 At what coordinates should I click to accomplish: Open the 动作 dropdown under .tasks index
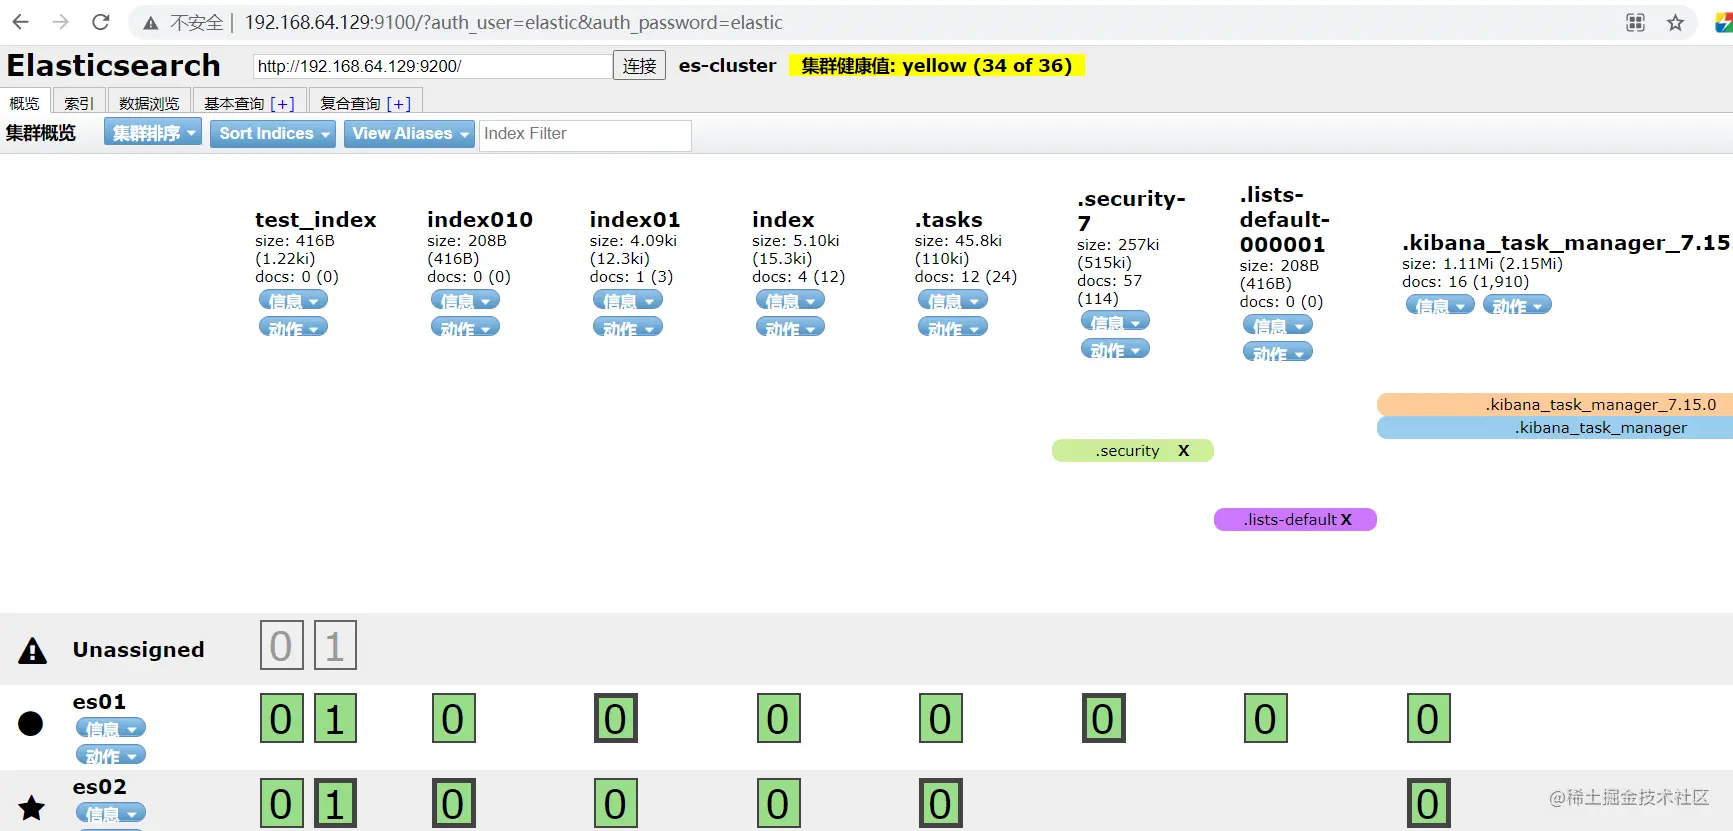[x=953, y=327]
